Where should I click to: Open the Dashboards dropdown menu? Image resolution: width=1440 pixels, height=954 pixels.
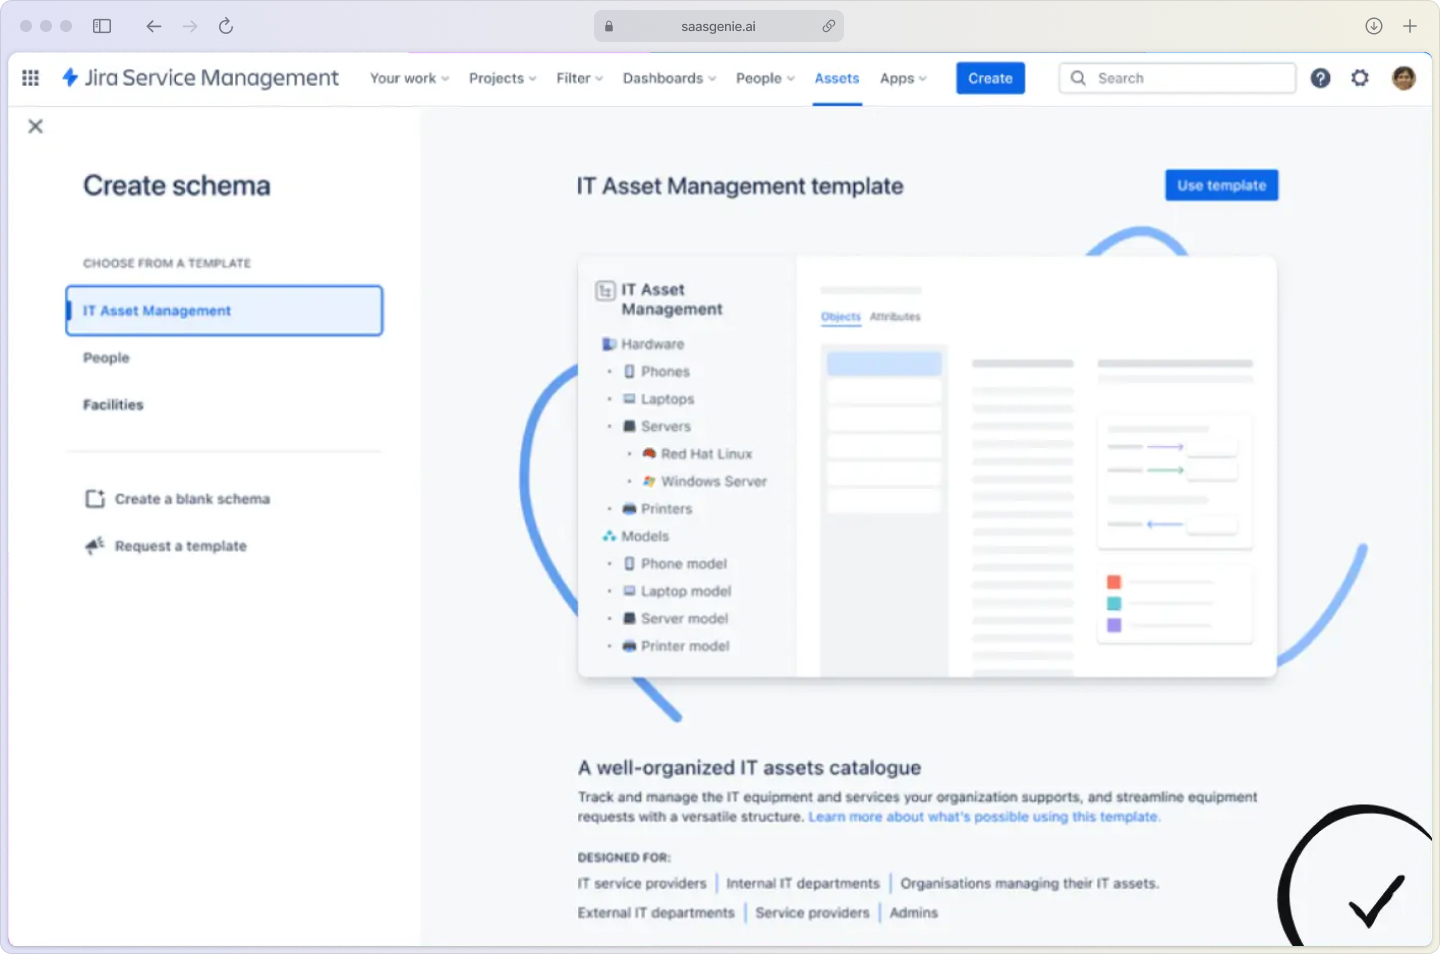click(x=669, y=78)
